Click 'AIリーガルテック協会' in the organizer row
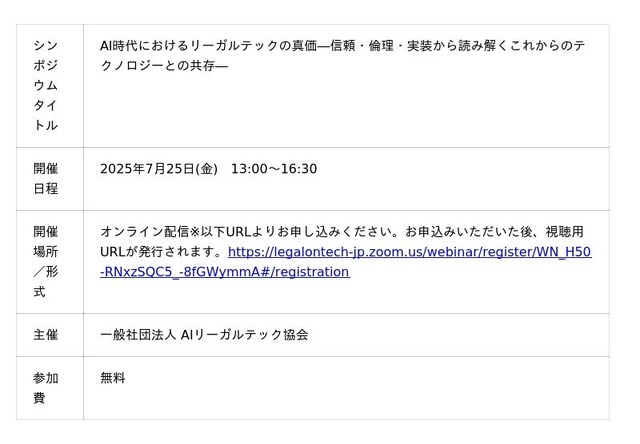This screenshot has height=444, width=640. (244, 335)
